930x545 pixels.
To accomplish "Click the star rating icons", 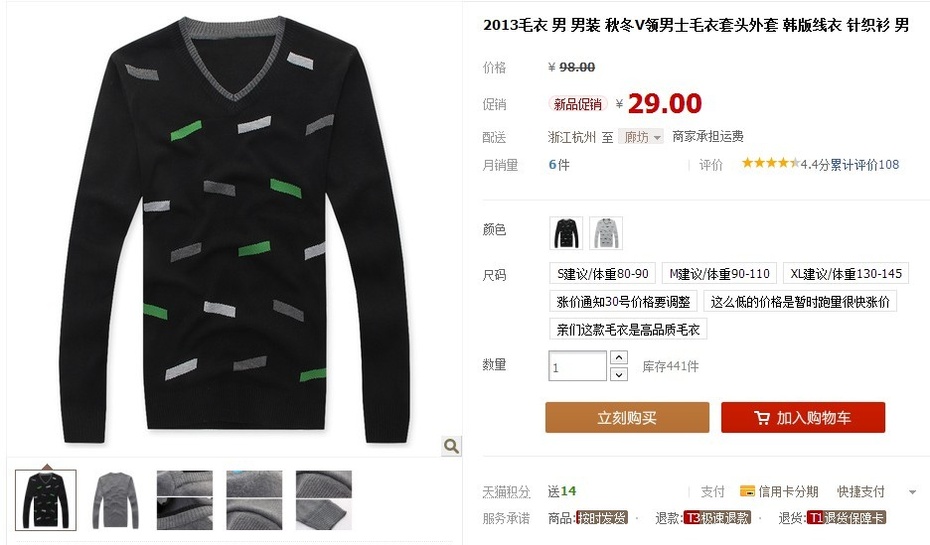I will tap(770, 163).
